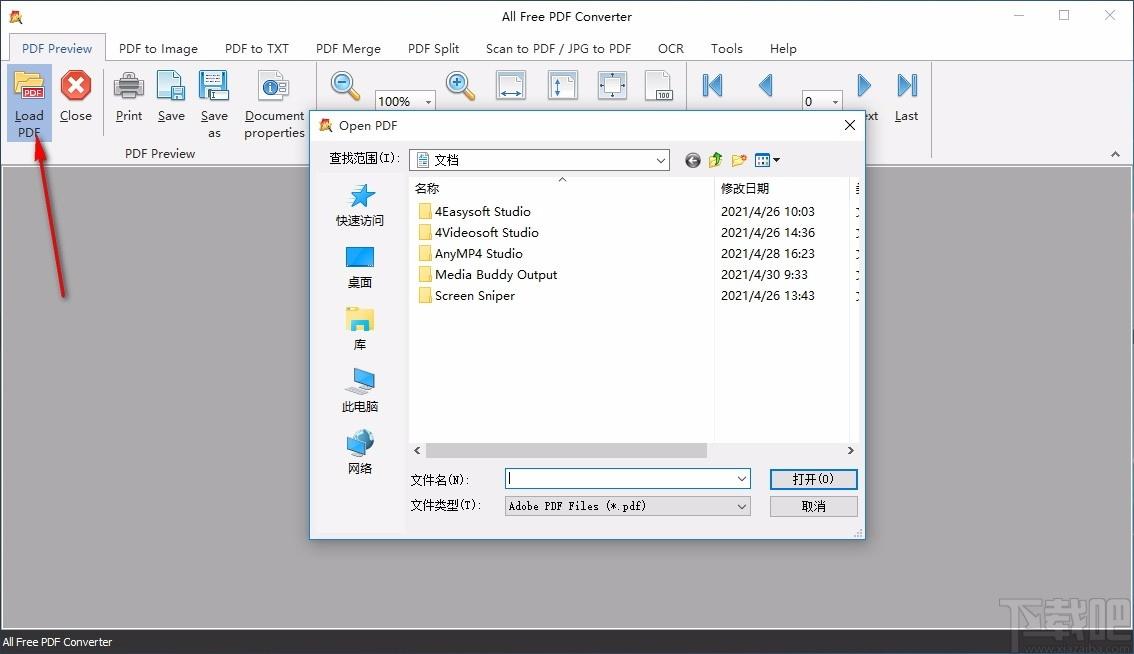Switch to PDF Merge tab
Screen dimensions: 1134x654
pyautogui.click(x=348, y=48)
